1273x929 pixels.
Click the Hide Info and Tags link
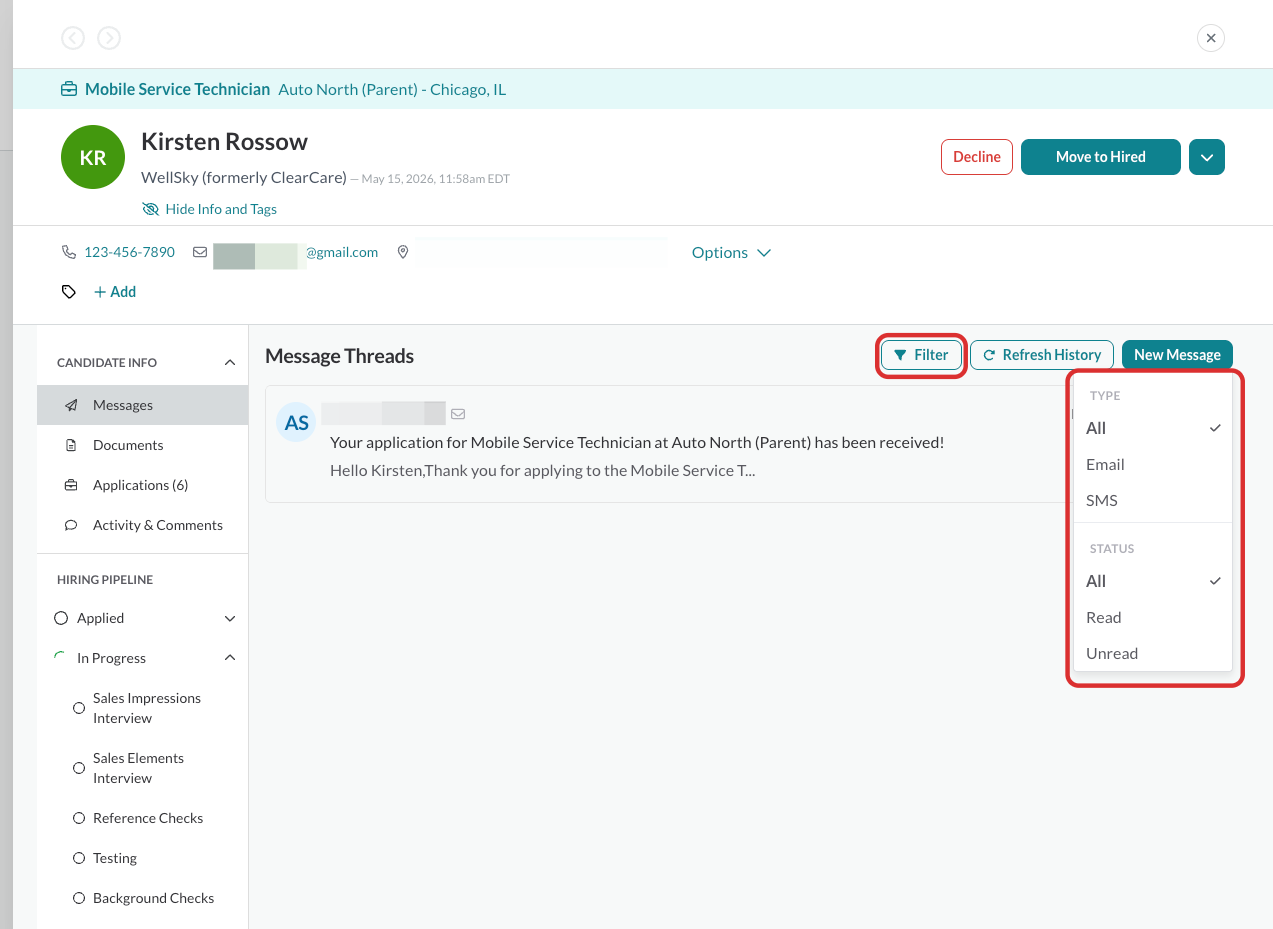pos(221,209)
